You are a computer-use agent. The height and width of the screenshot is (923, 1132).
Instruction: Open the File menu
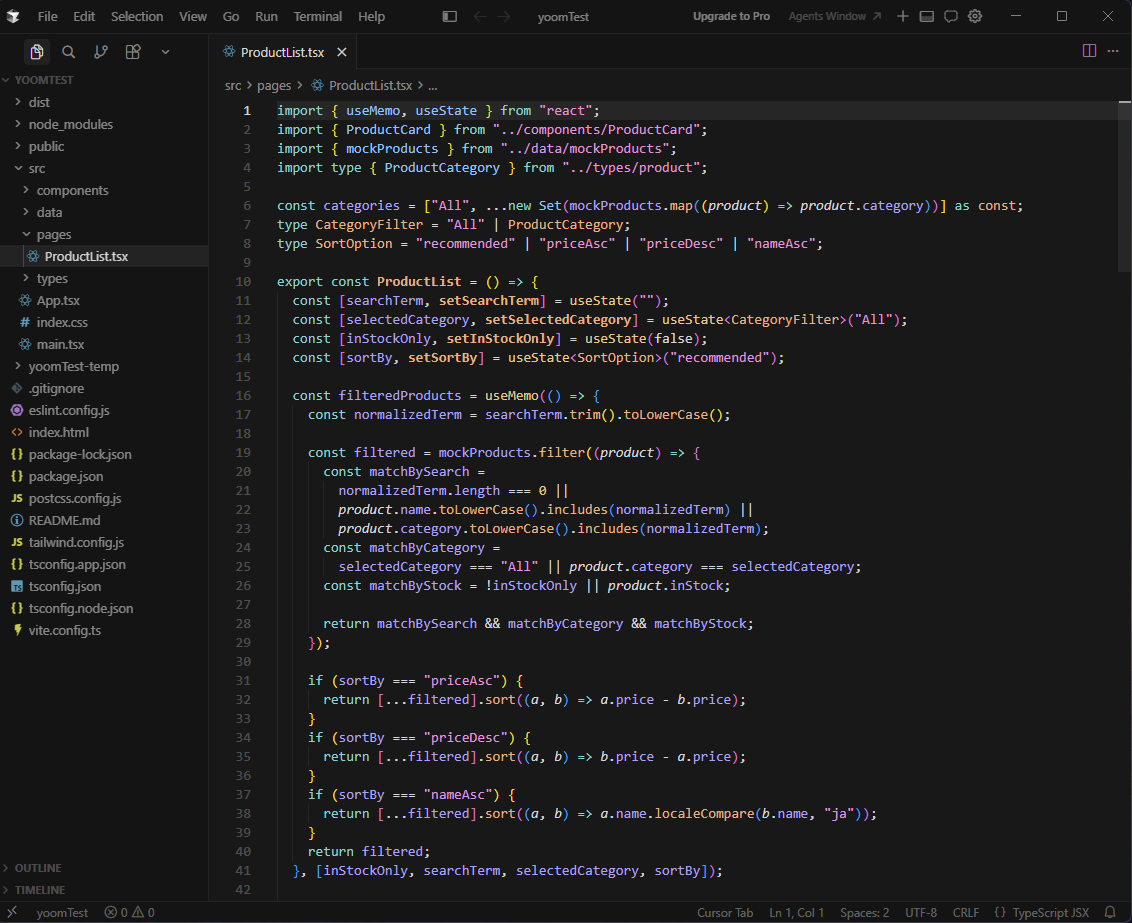[48, 16]
